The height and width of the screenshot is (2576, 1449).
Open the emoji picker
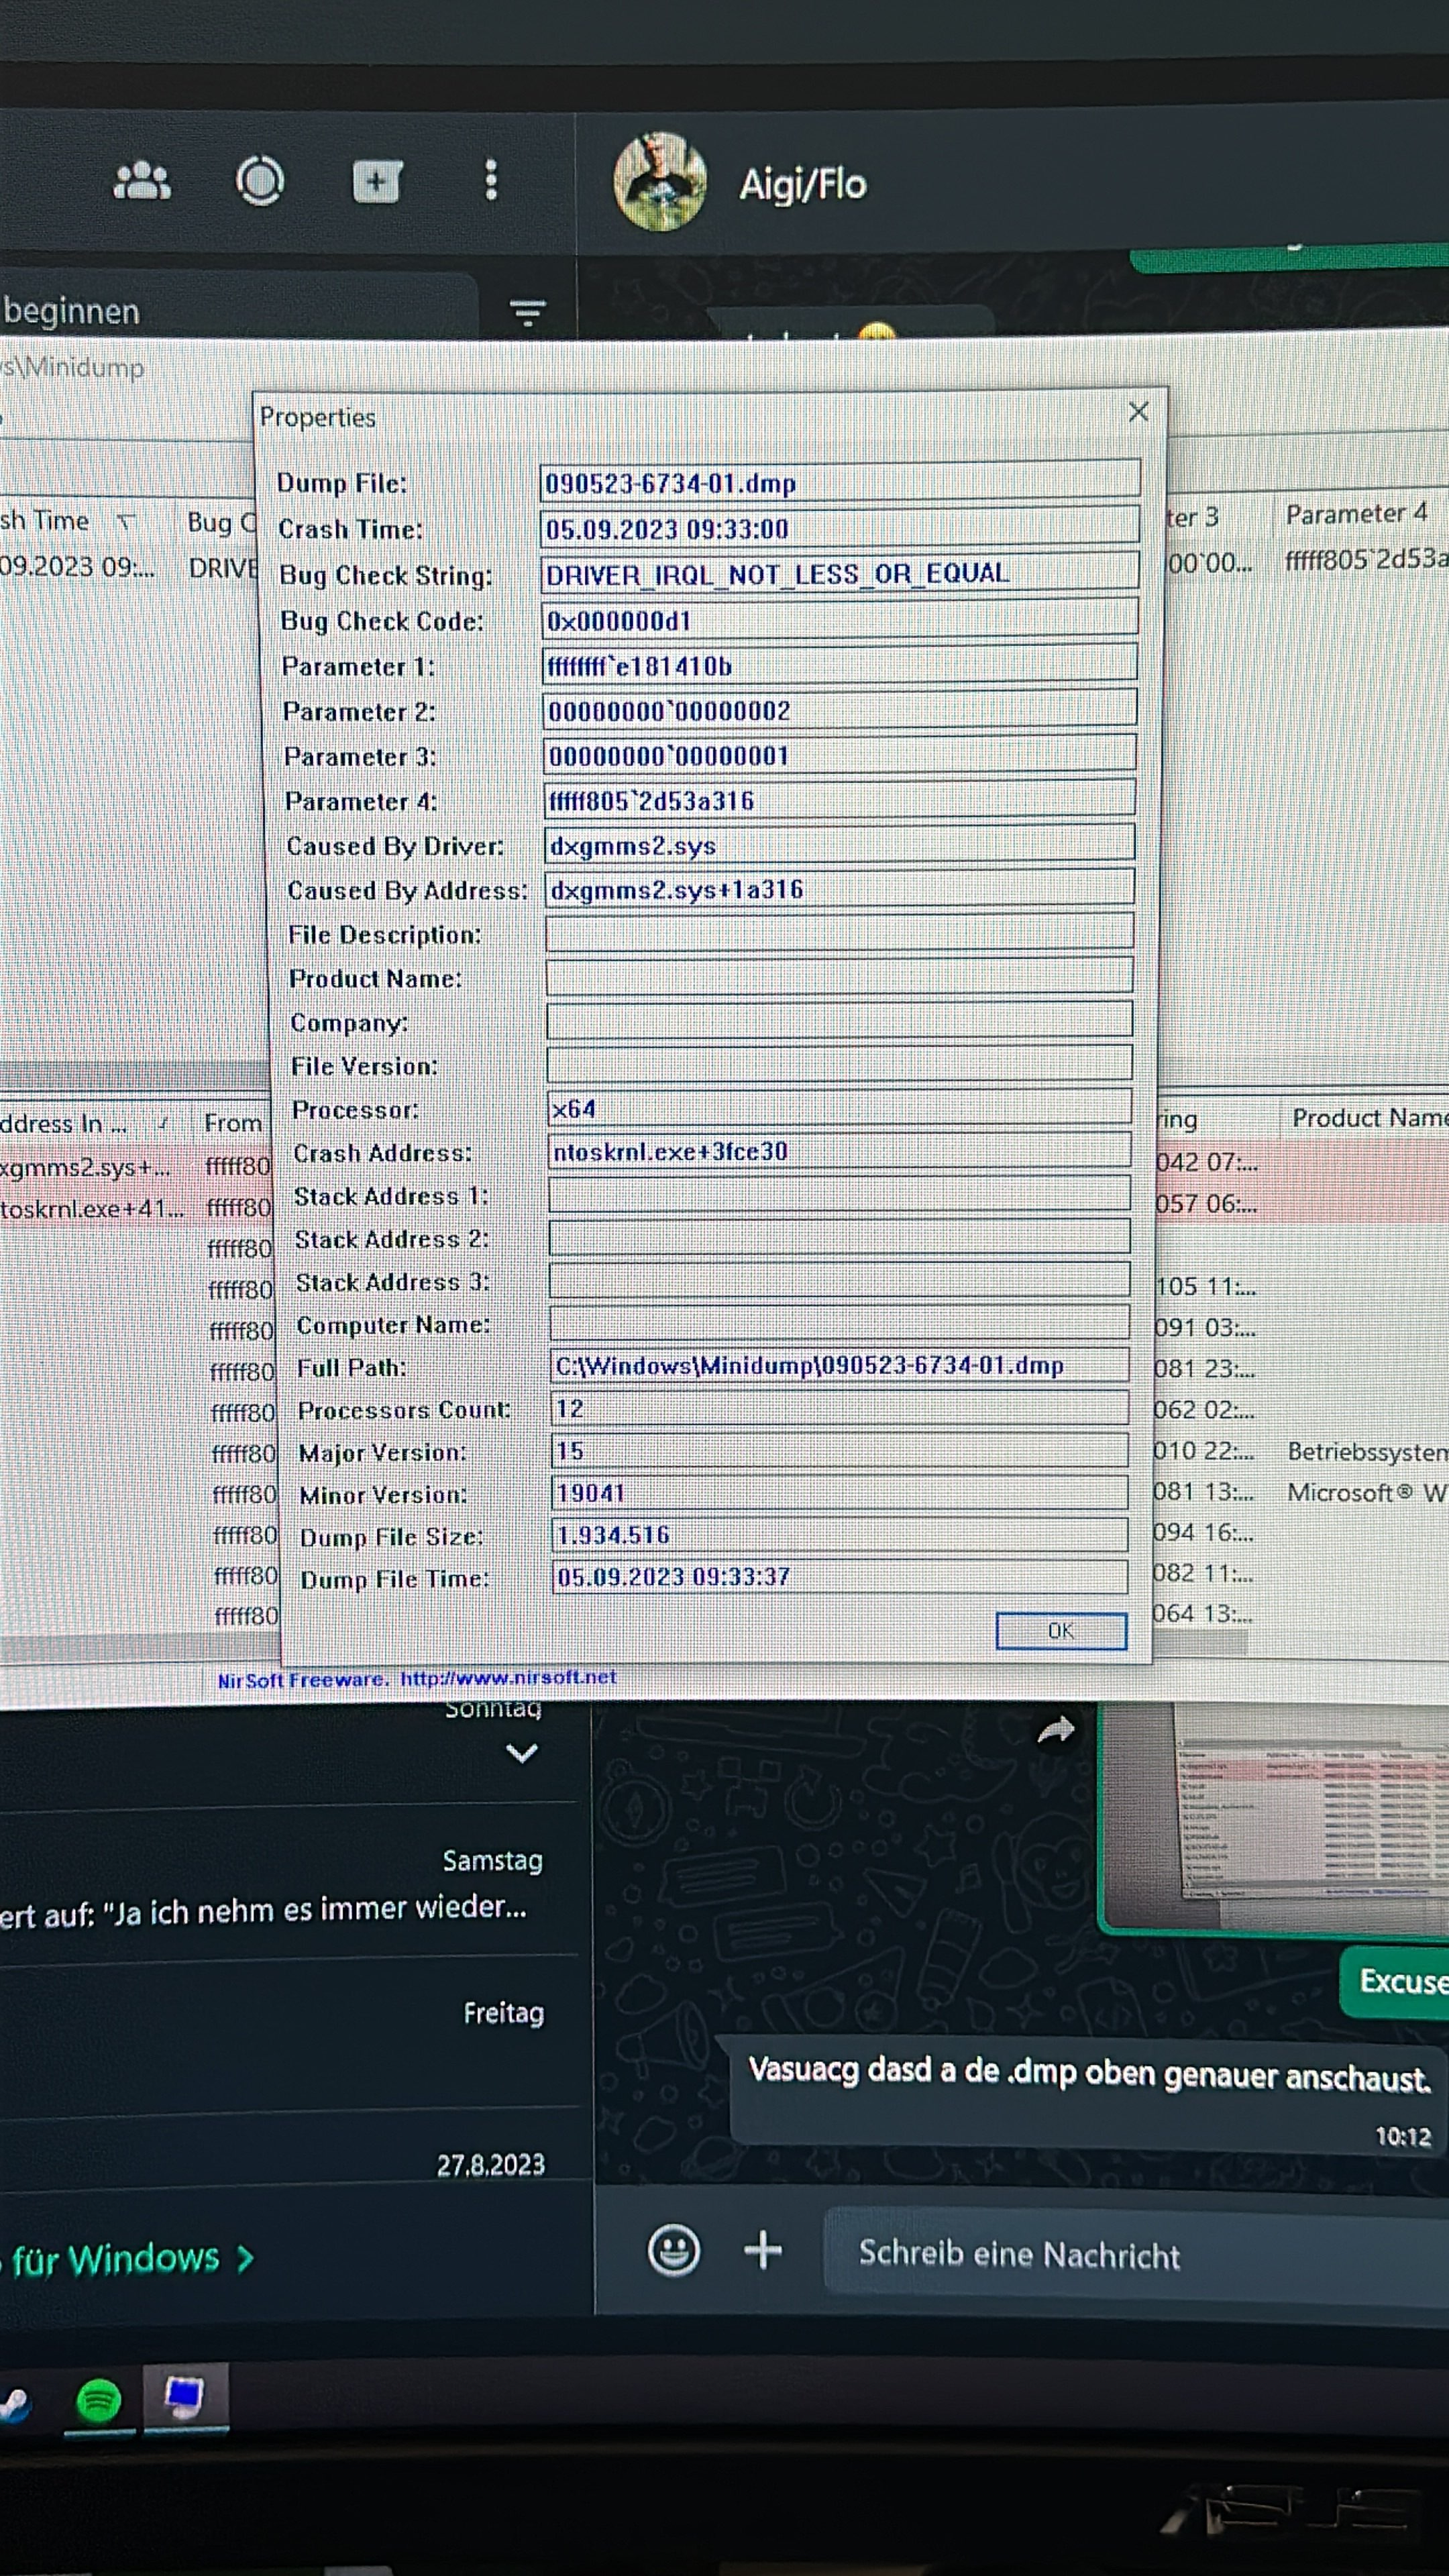pyautogui.click(x=674, y=2251)
